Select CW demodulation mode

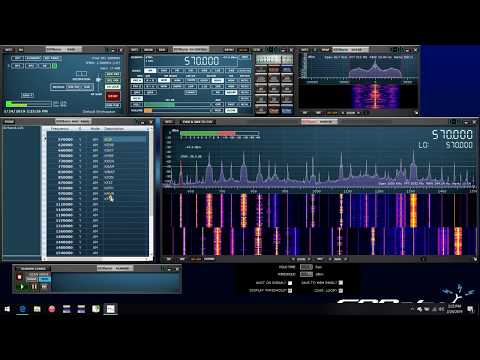click(191, 71)
